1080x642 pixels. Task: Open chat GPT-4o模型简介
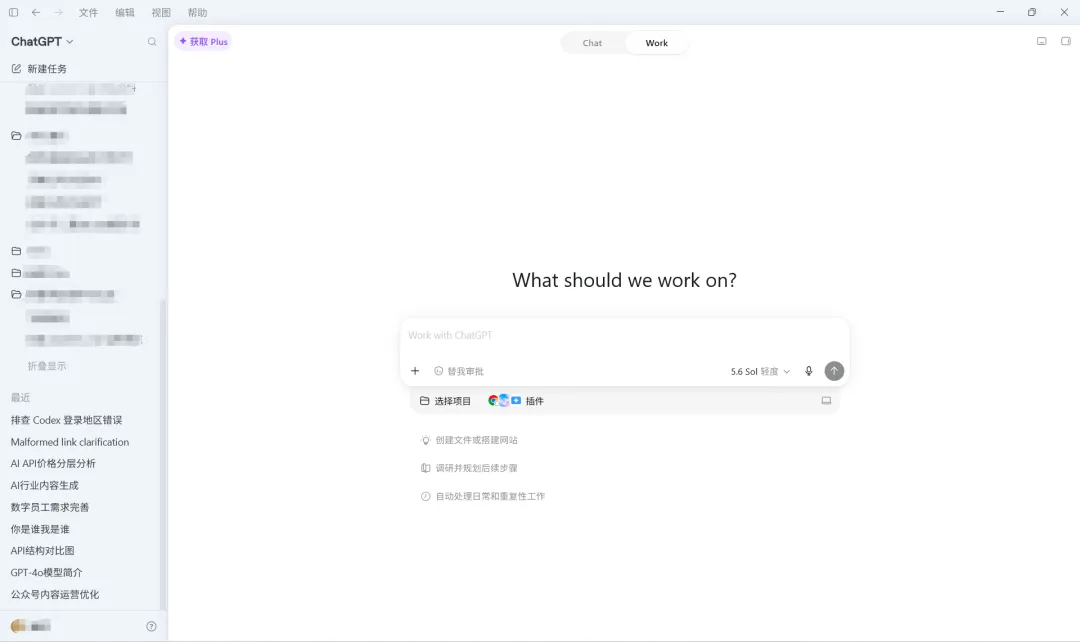46,572
